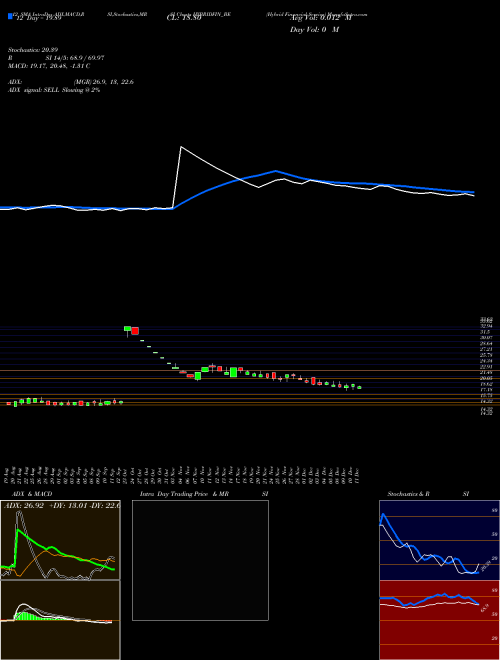The width and height of the screenshot is (500, 660).
Task: Click the tall green candle at price top
Action: coord(127,329)
